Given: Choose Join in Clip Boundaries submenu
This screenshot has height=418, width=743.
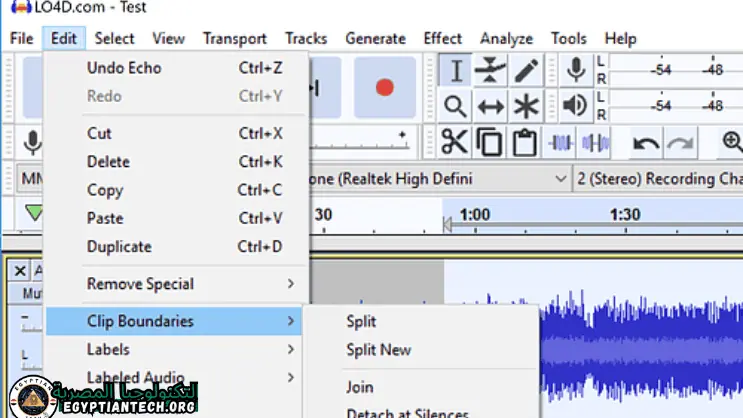Looking at the screenshot, I should 421,387.
